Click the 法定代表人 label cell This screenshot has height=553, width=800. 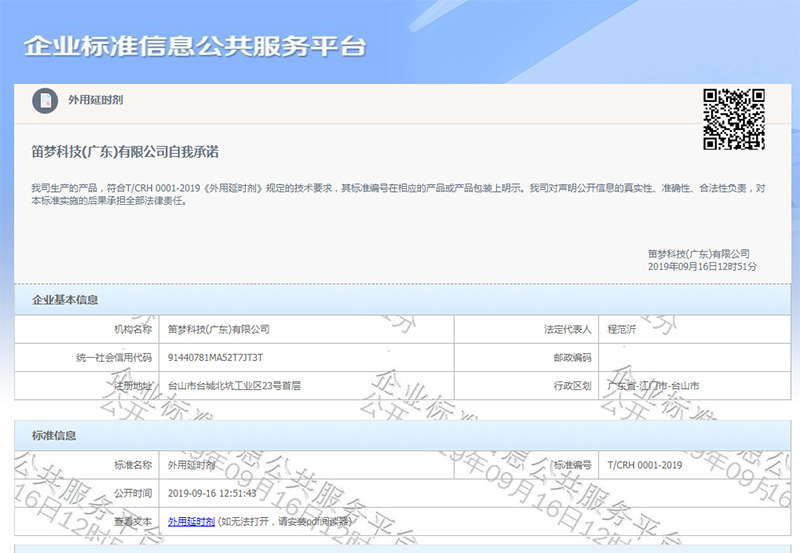pyautogui.click(x=567, y=329)
